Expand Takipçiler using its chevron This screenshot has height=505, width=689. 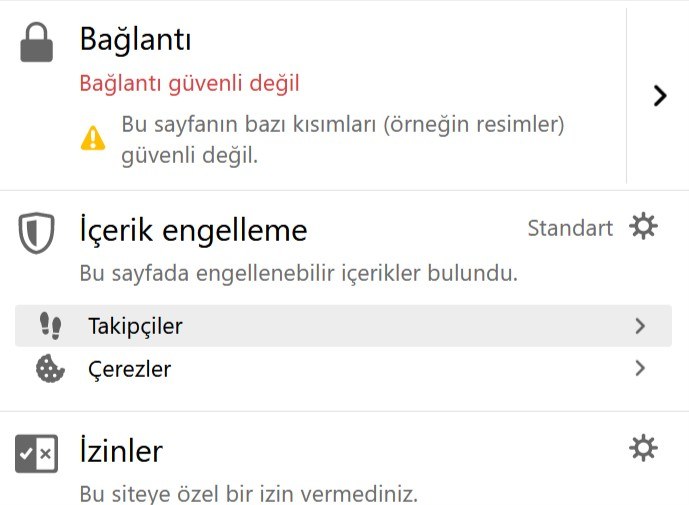pos(640,326)
